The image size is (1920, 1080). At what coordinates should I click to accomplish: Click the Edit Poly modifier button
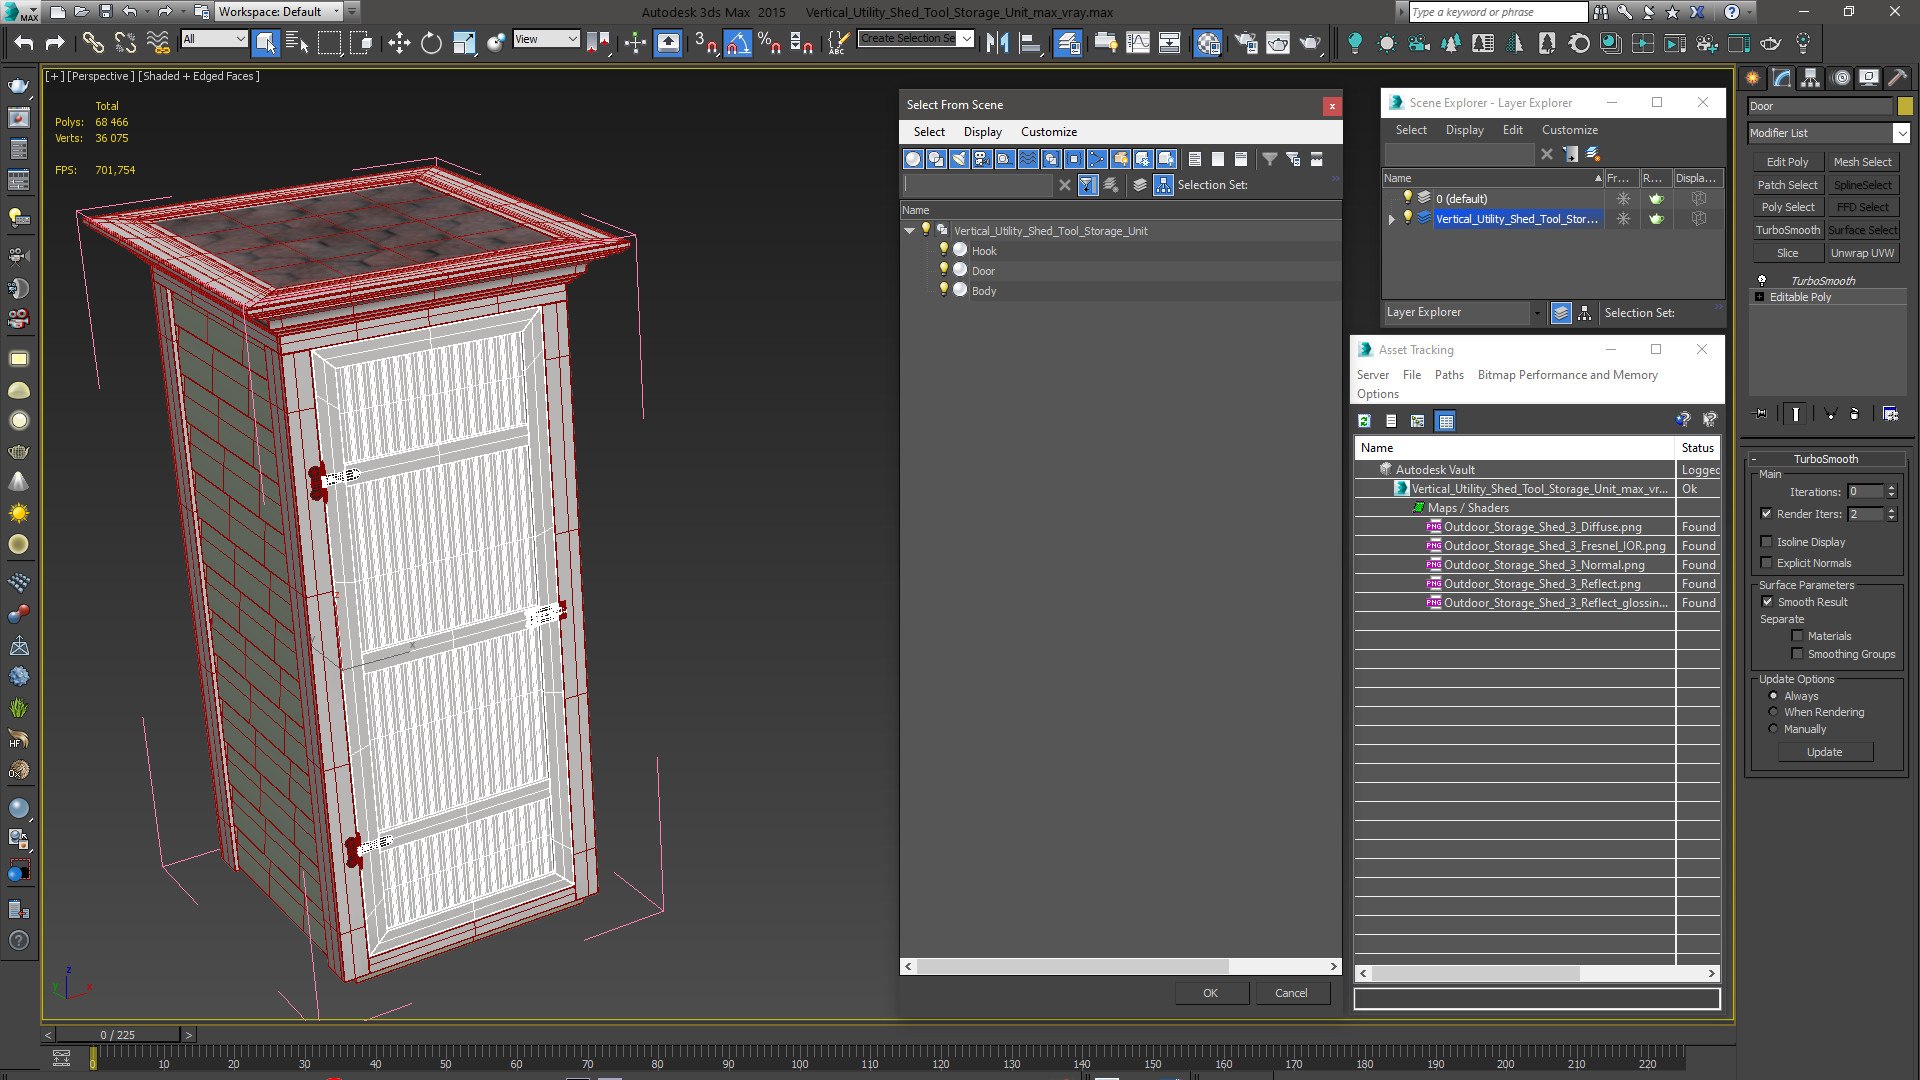[1787, 162]
